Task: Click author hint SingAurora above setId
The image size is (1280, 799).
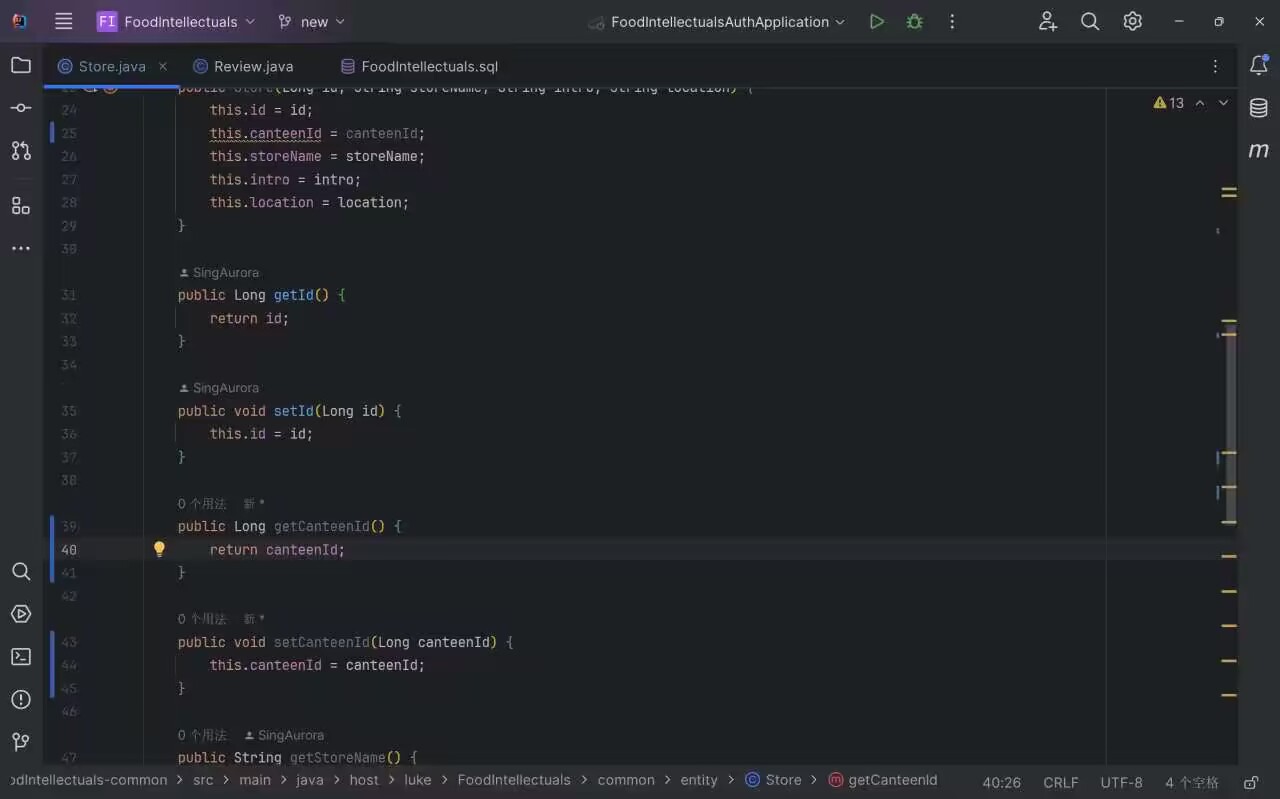Action: [218, 388]
